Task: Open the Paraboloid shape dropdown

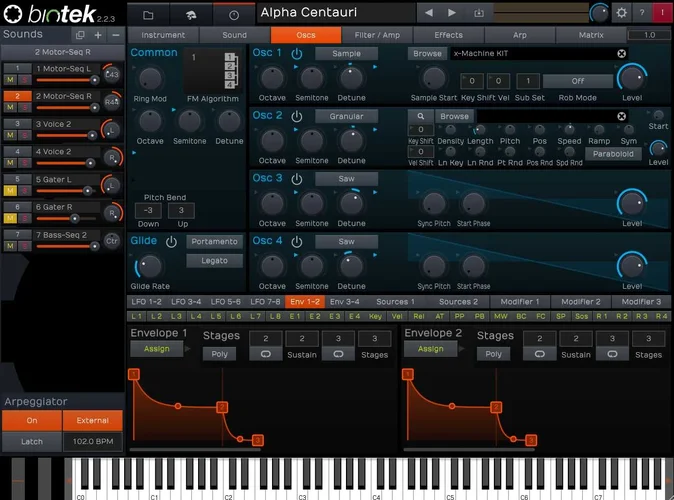Action: [x=614, y=154]
